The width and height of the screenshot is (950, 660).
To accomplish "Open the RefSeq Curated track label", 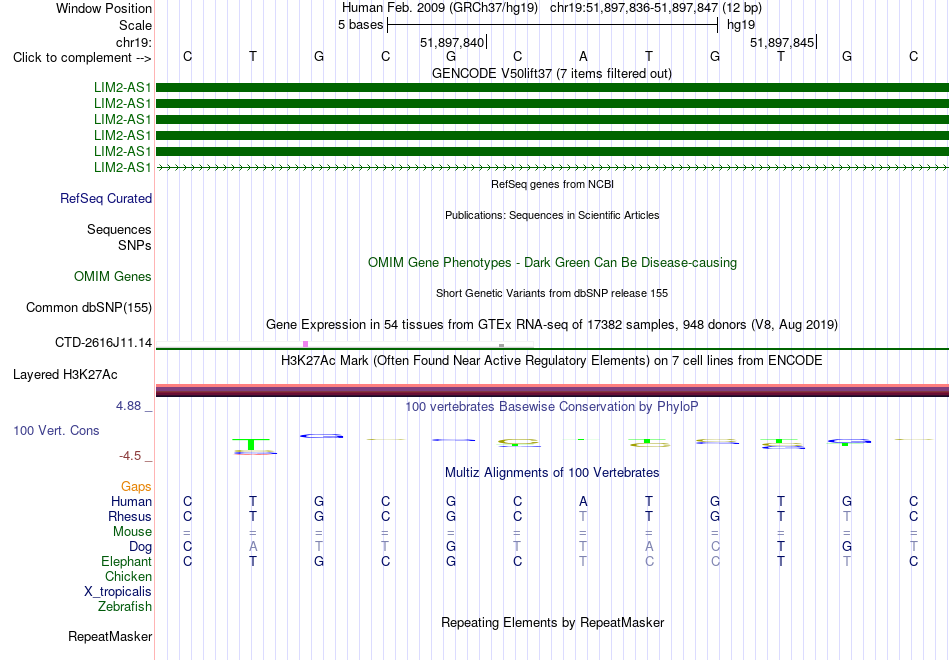I will tap(106, 198).
